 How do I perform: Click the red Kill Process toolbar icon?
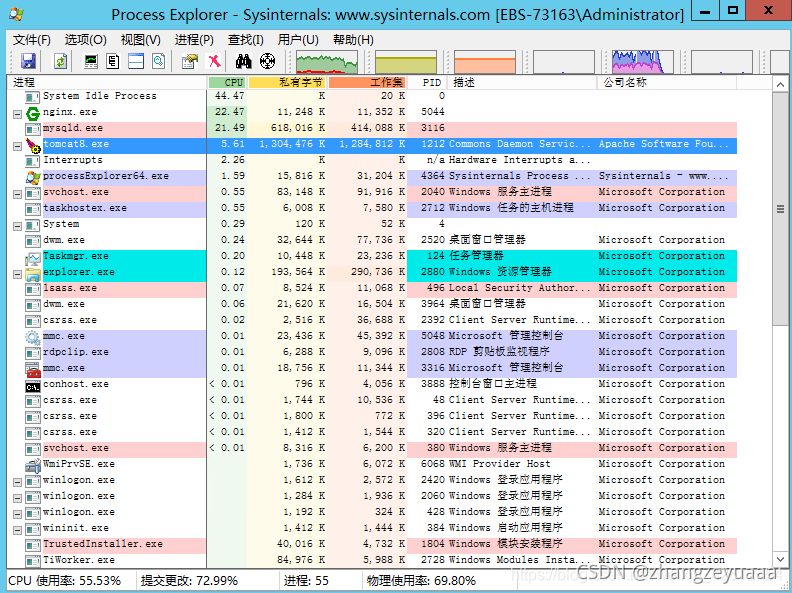(x=215, y=61)
